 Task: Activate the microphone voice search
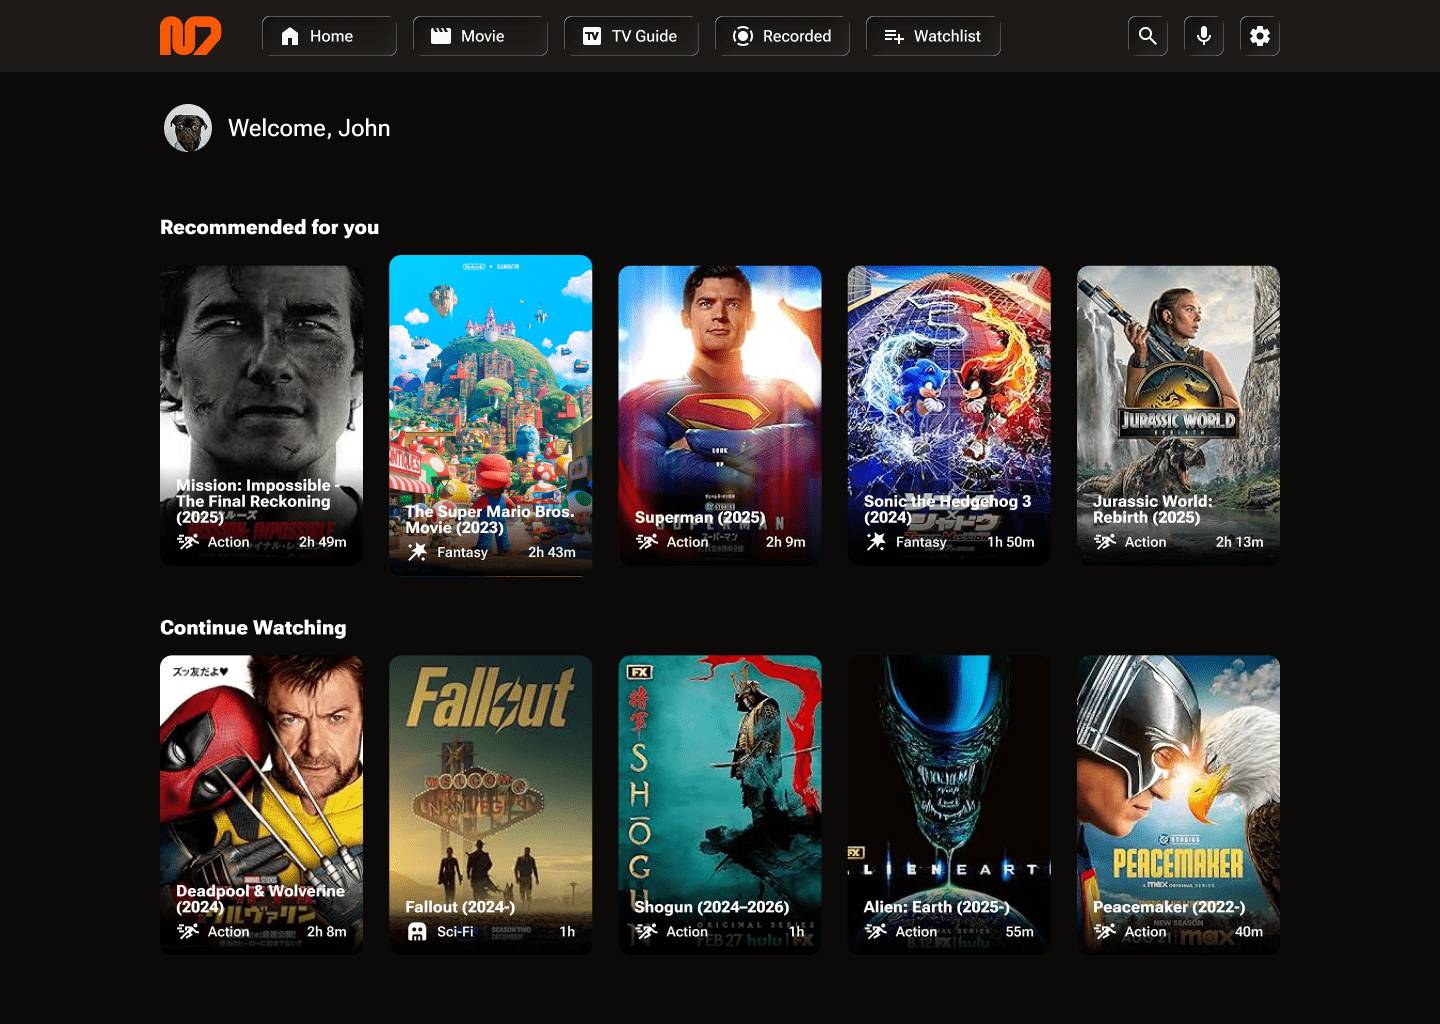(x=1204, y=36)
